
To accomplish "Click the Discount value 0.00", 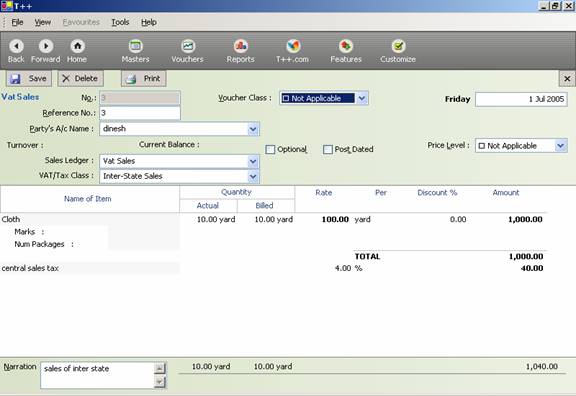I will [458, 219].
